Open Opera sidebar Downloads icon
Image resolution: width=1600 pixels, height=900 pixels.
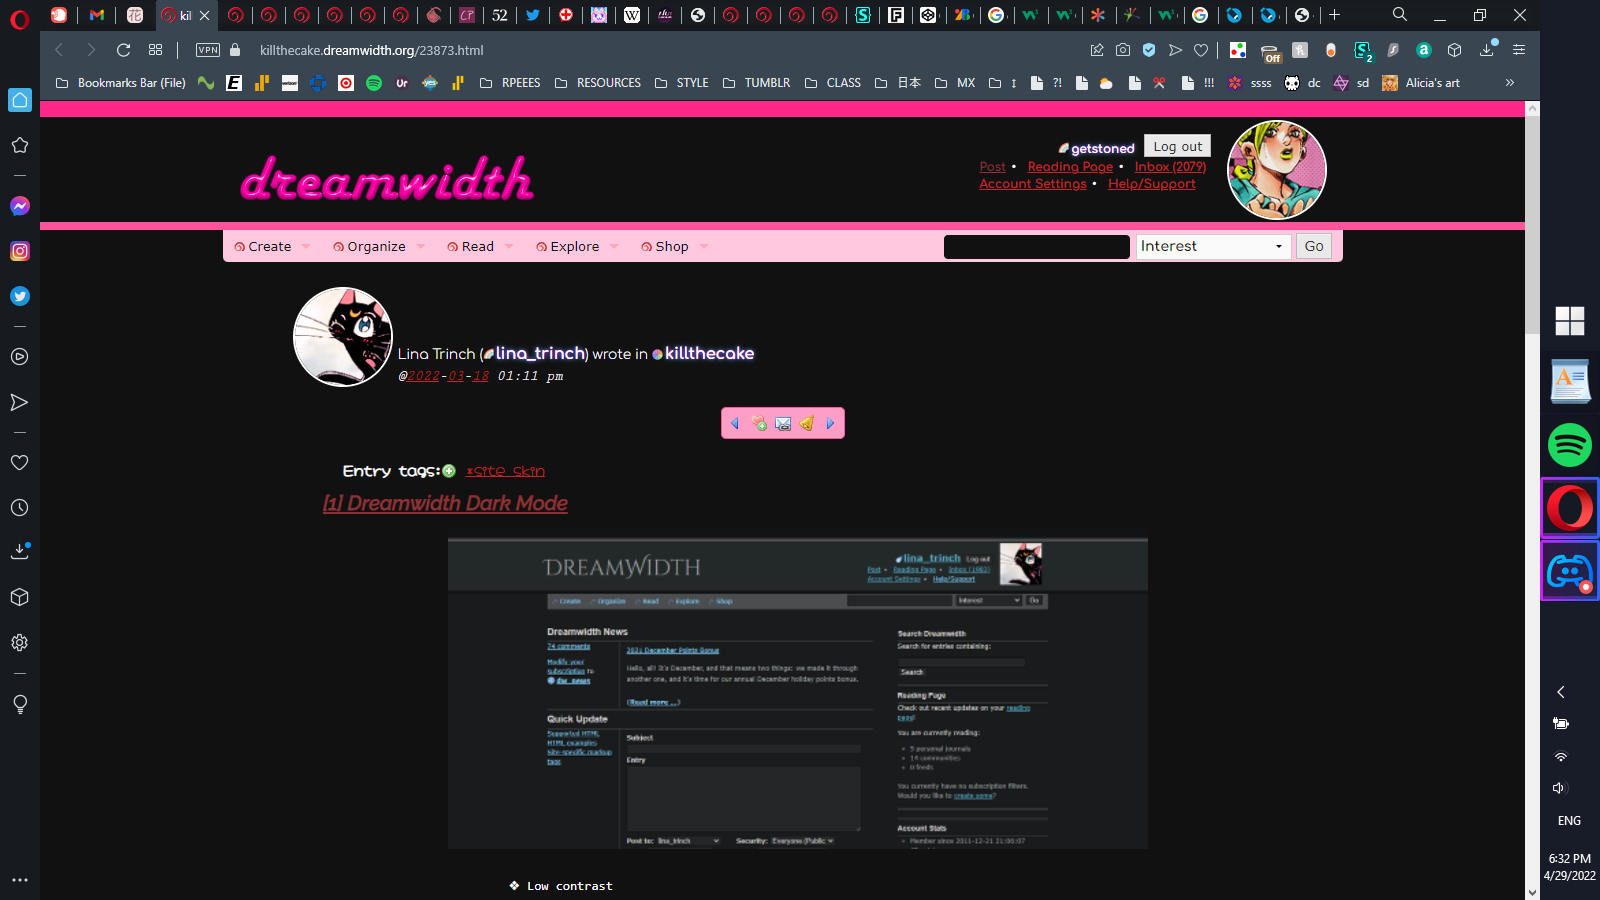coord(19,551)
